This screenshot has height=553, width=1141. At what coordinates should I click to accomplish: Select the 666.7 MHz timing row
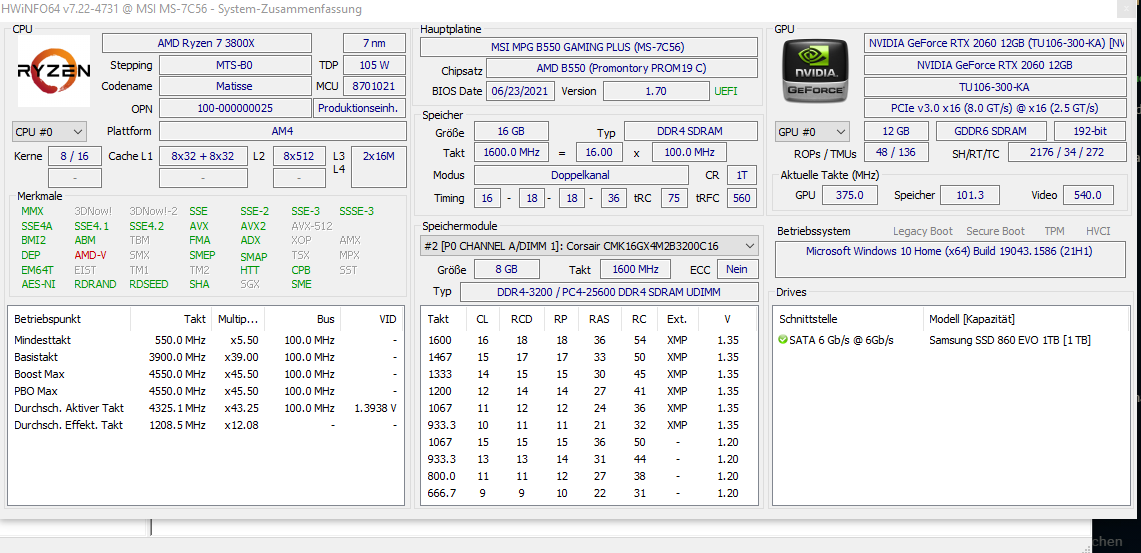tap(589, 493)
